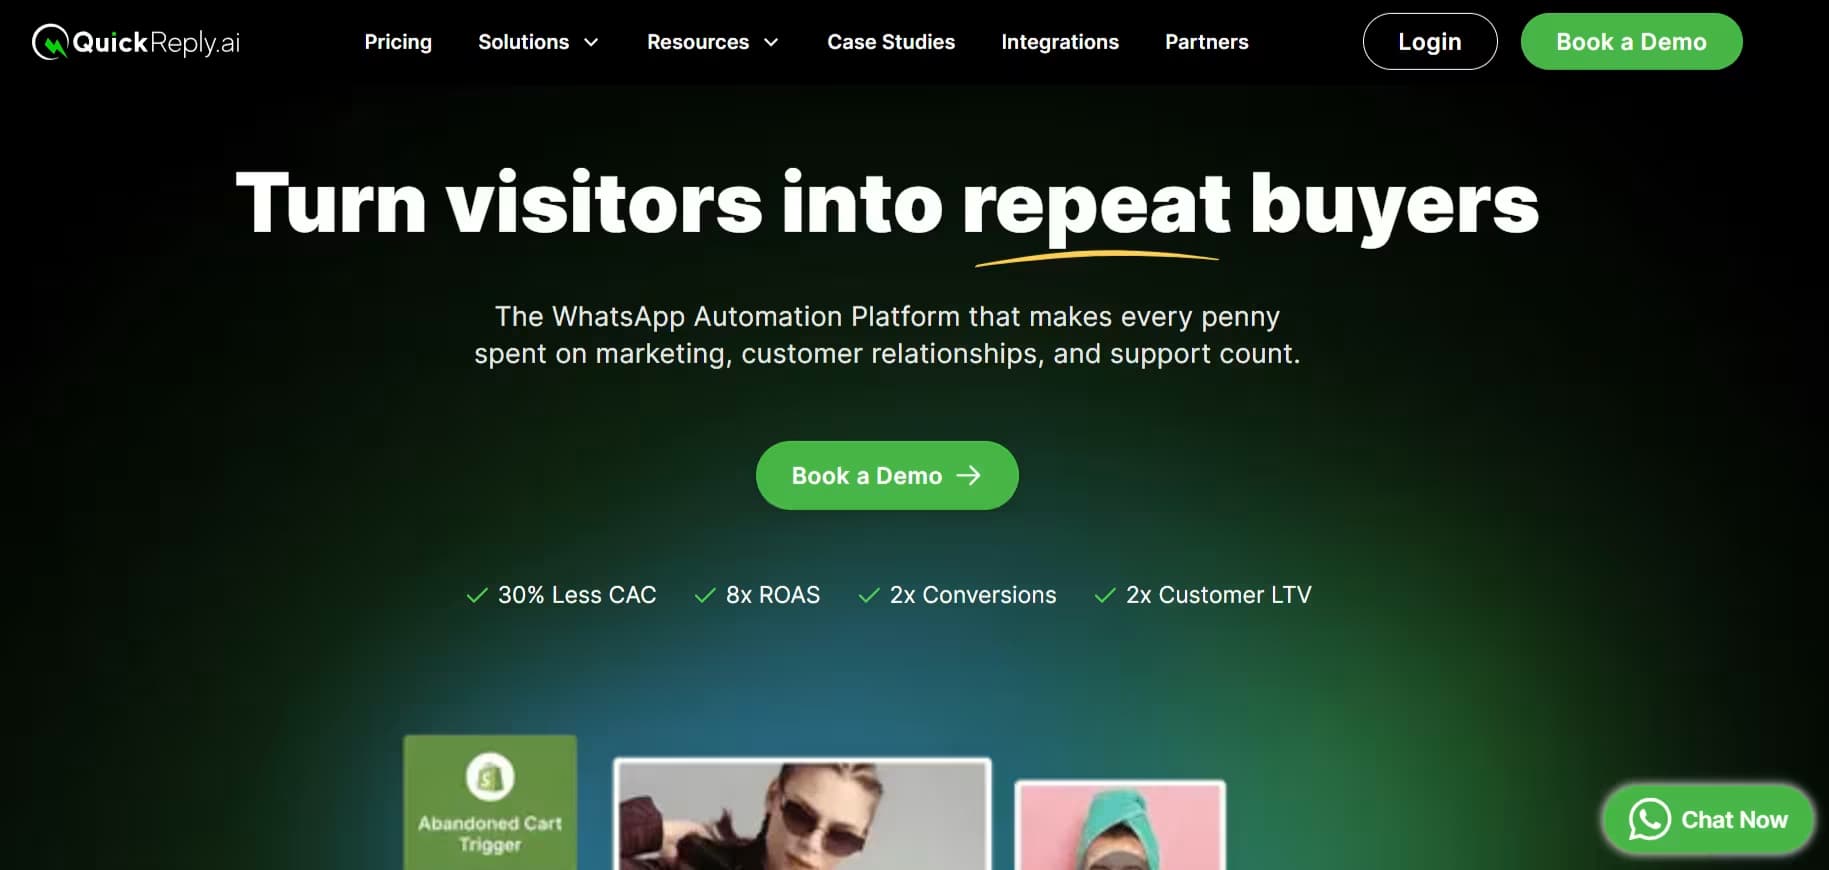Select the sunglasses woman product image
This screenshot has width=1829, height=870.
point(802,814)
